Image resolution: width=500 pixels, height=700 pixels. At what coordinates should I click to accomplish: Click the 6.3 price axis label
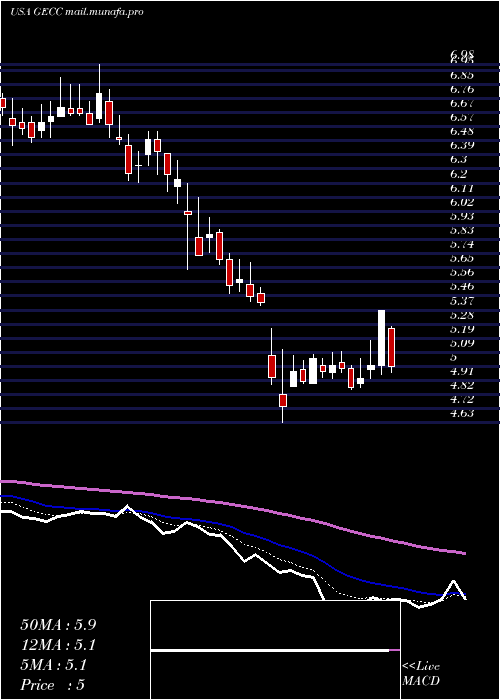click(458, 160)
